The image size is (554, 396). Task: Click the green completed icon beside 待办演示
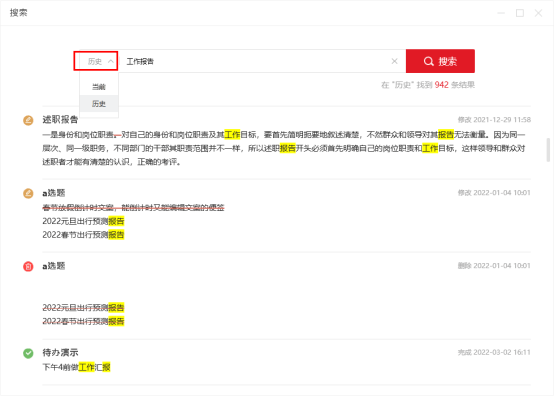click(28, 353)
